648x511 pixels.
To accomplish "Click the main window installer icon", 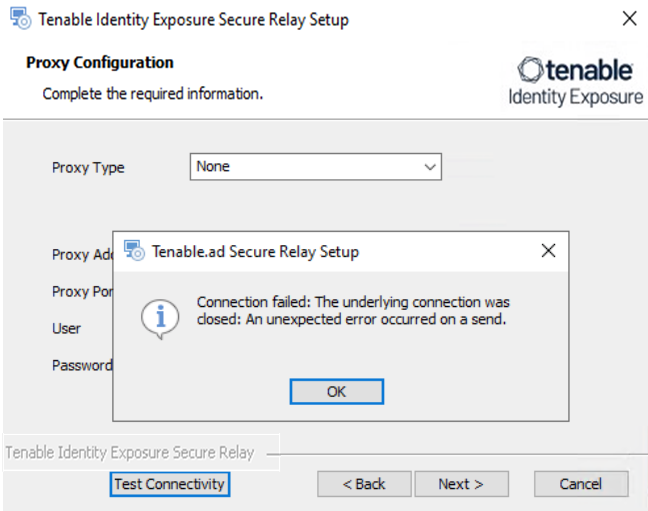I will 20,19.
